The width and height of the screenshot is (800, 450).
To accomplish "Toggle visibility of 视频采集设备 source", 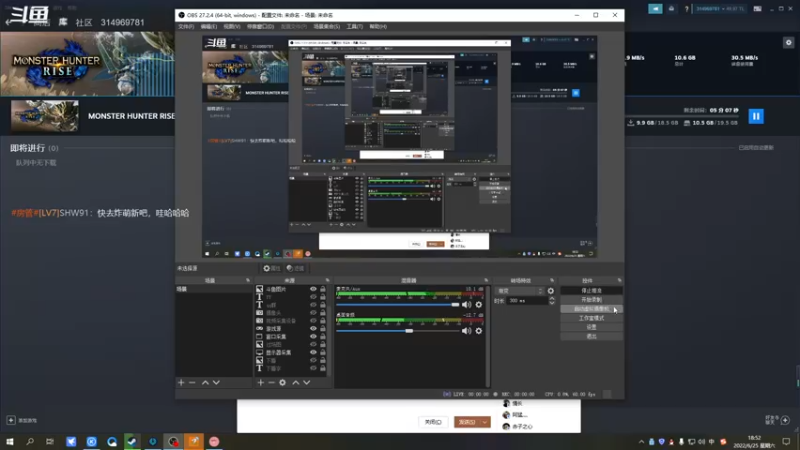I will point(313,320).
